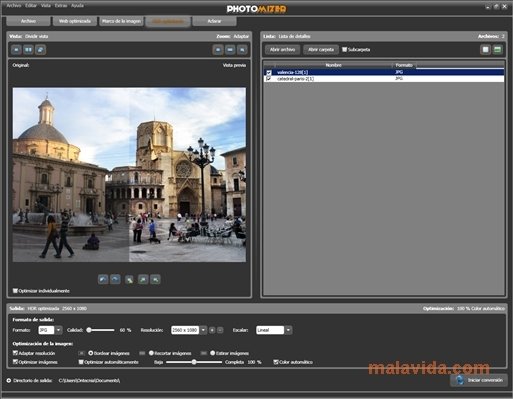Open the Vista menu

(46, 5)
